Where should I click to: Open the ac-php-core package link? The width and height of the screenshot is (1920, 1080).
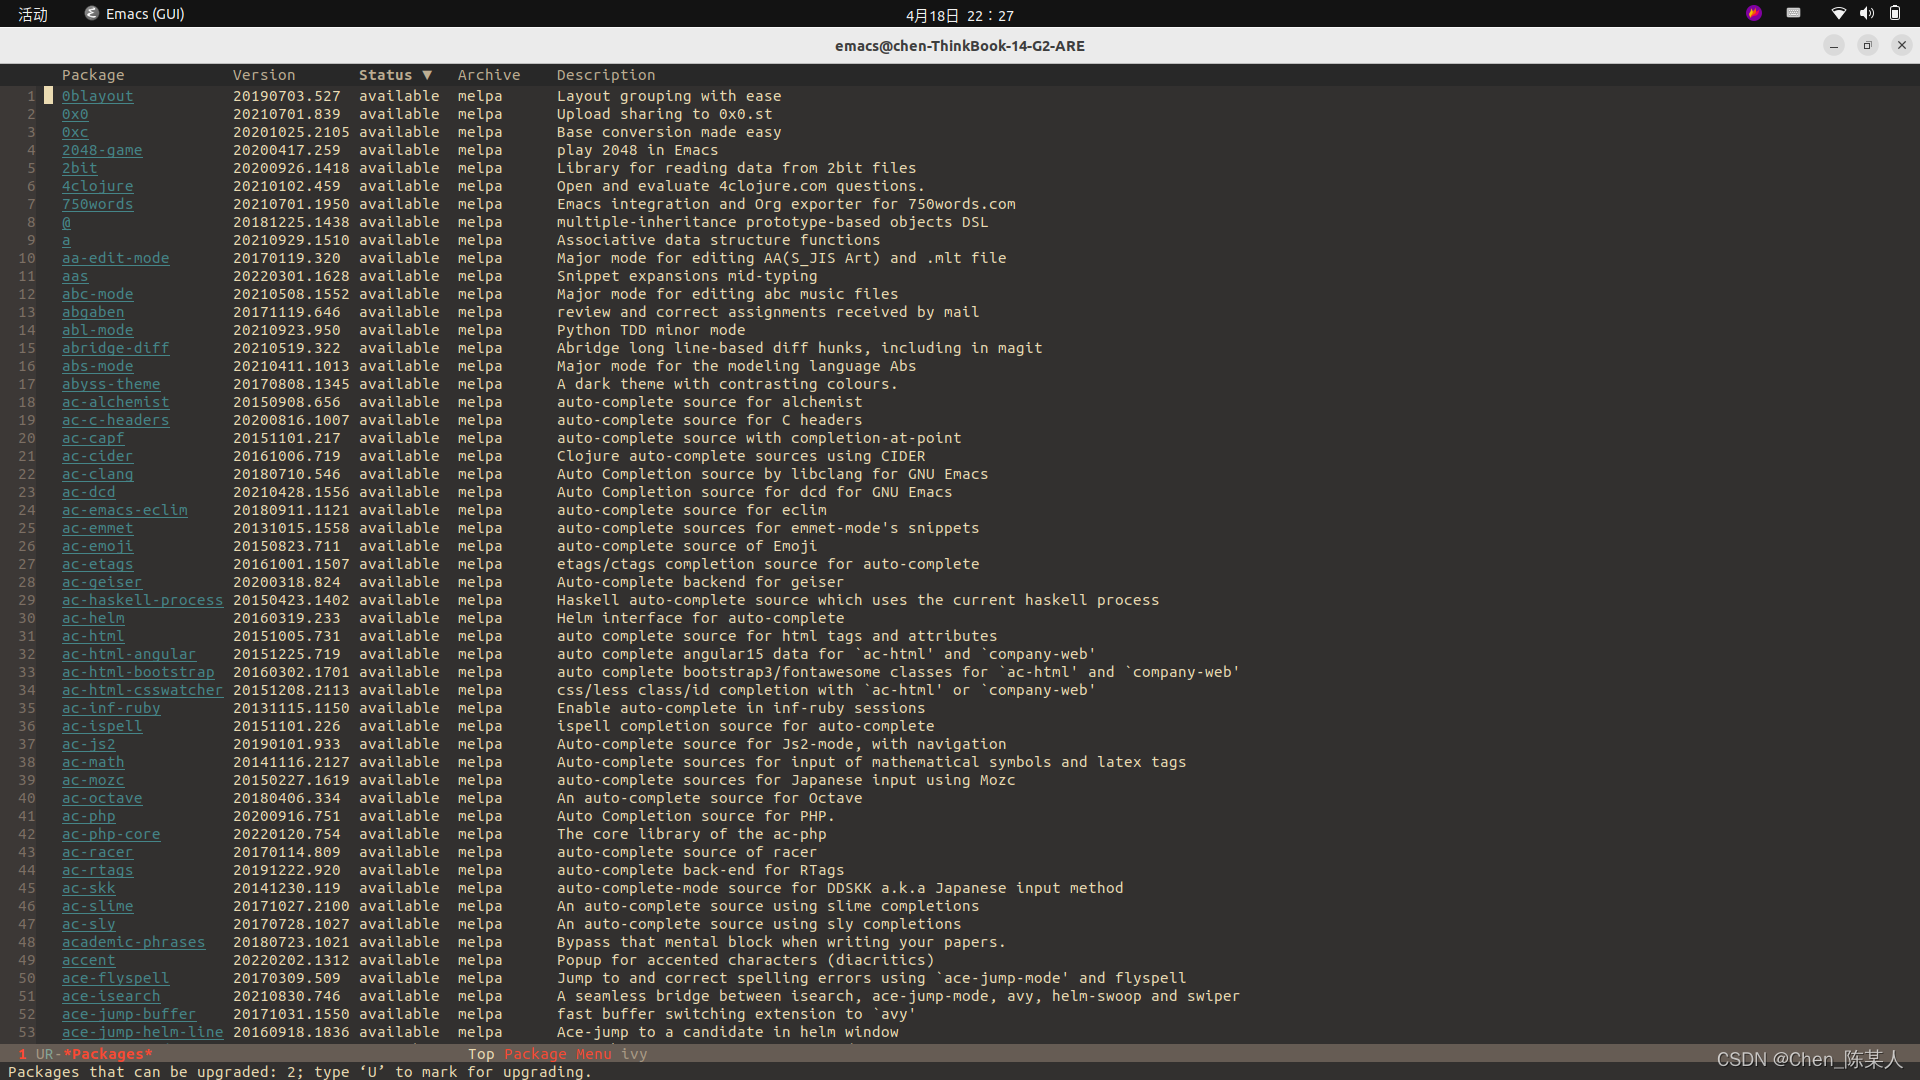coord(111,834)
